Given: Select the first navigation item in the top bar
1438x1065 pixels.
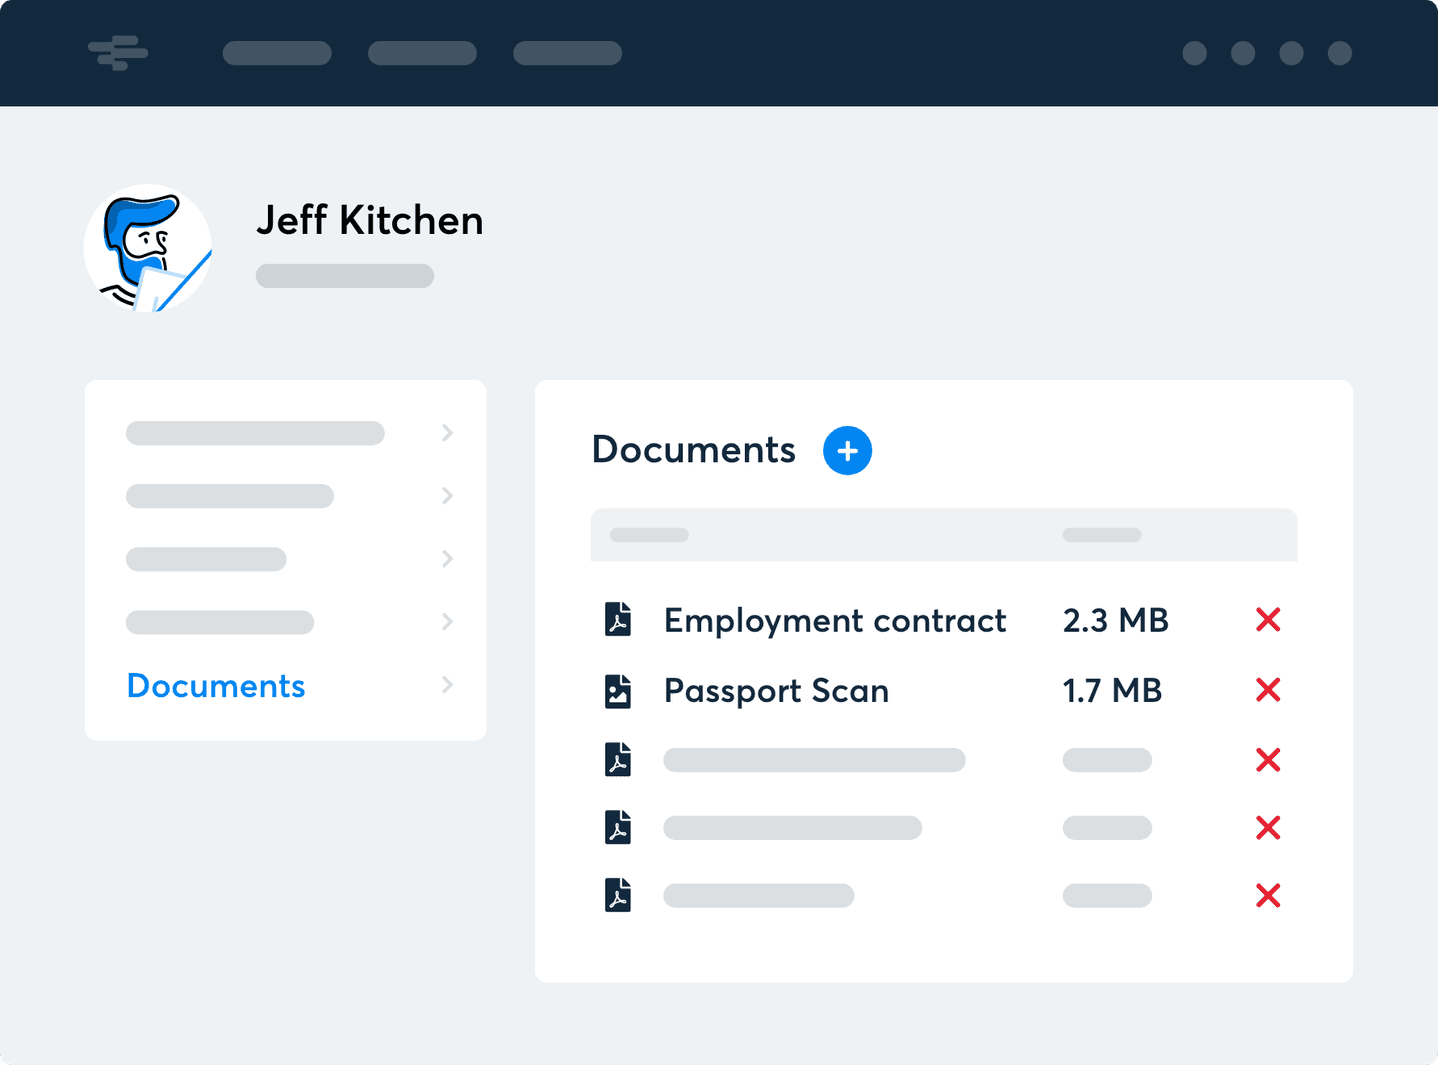Looking at the screenshot, I should (x=277, y=53).
